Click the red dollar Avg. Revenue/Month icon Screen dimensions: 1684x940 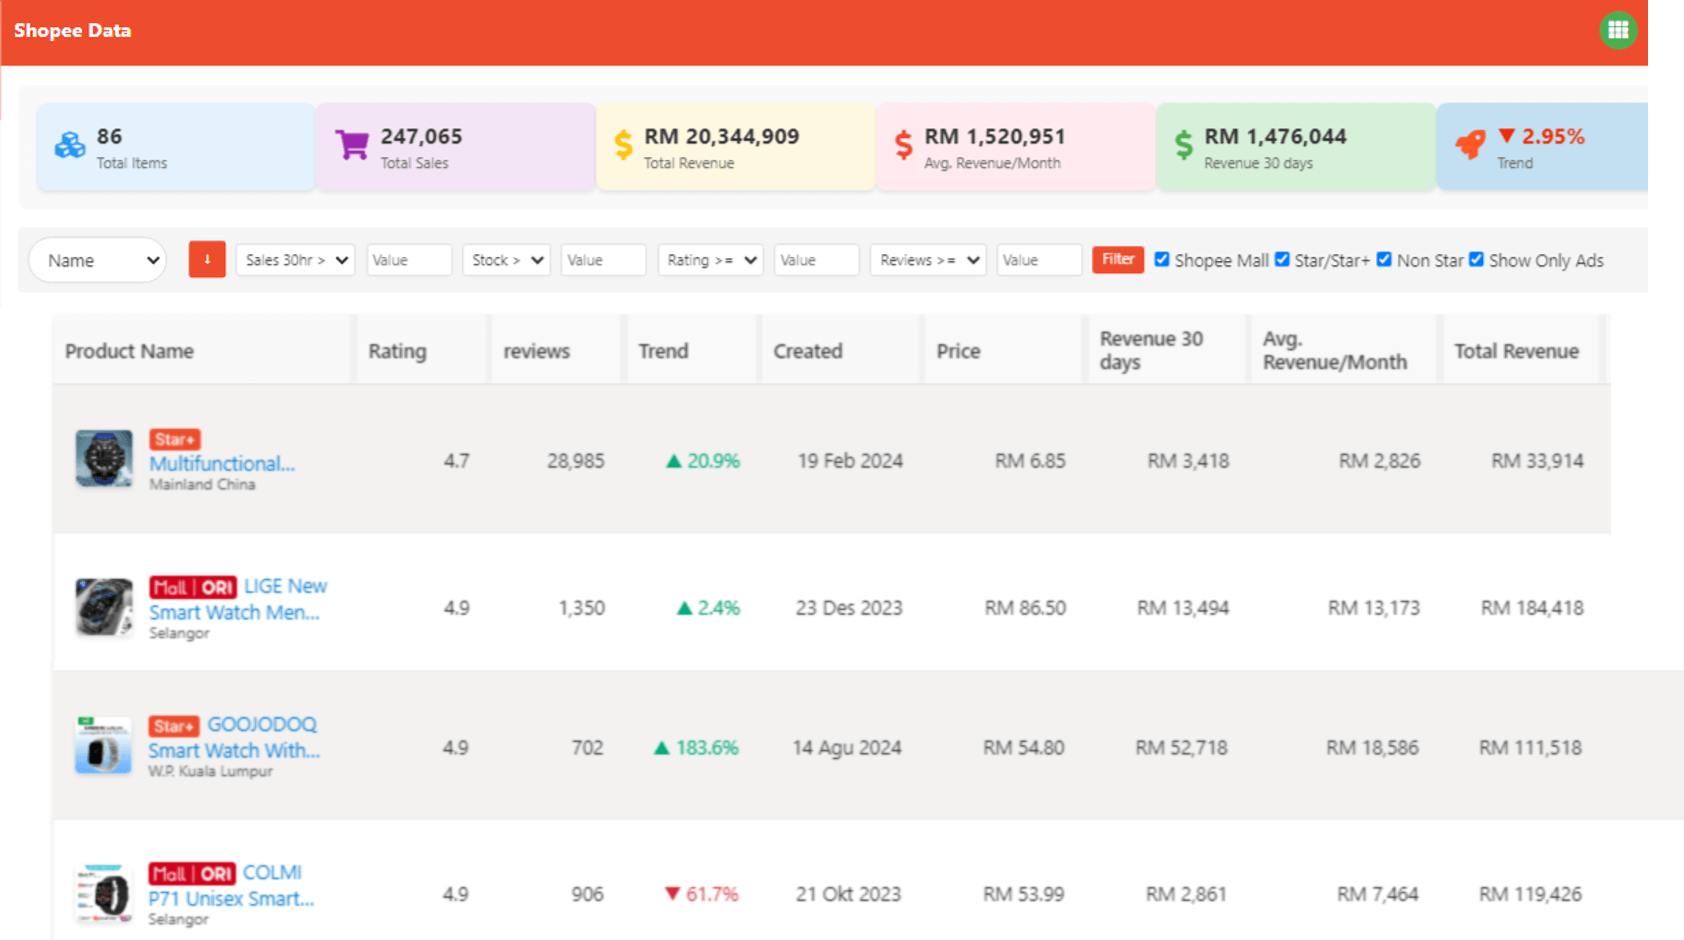[x=903, y=146]
